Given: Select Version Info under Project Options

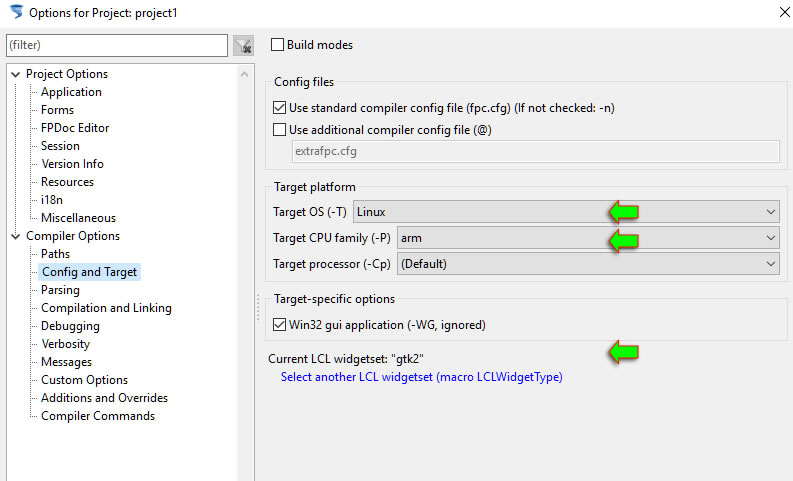Looking at the screenshot, I should (72, 164).
